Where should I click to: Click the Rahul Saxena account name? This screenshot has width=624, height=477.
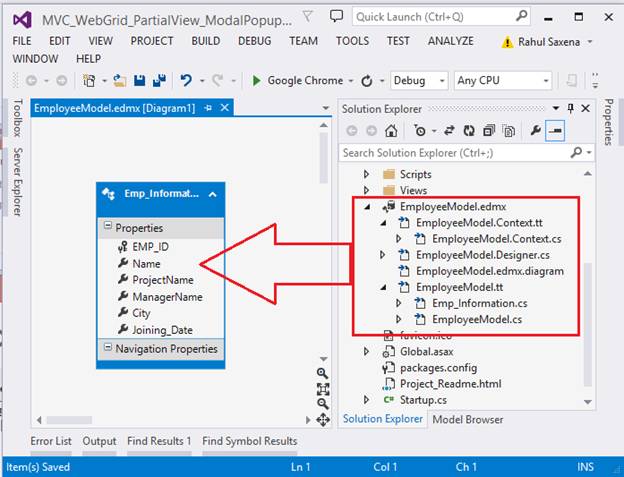coord(549,42)
